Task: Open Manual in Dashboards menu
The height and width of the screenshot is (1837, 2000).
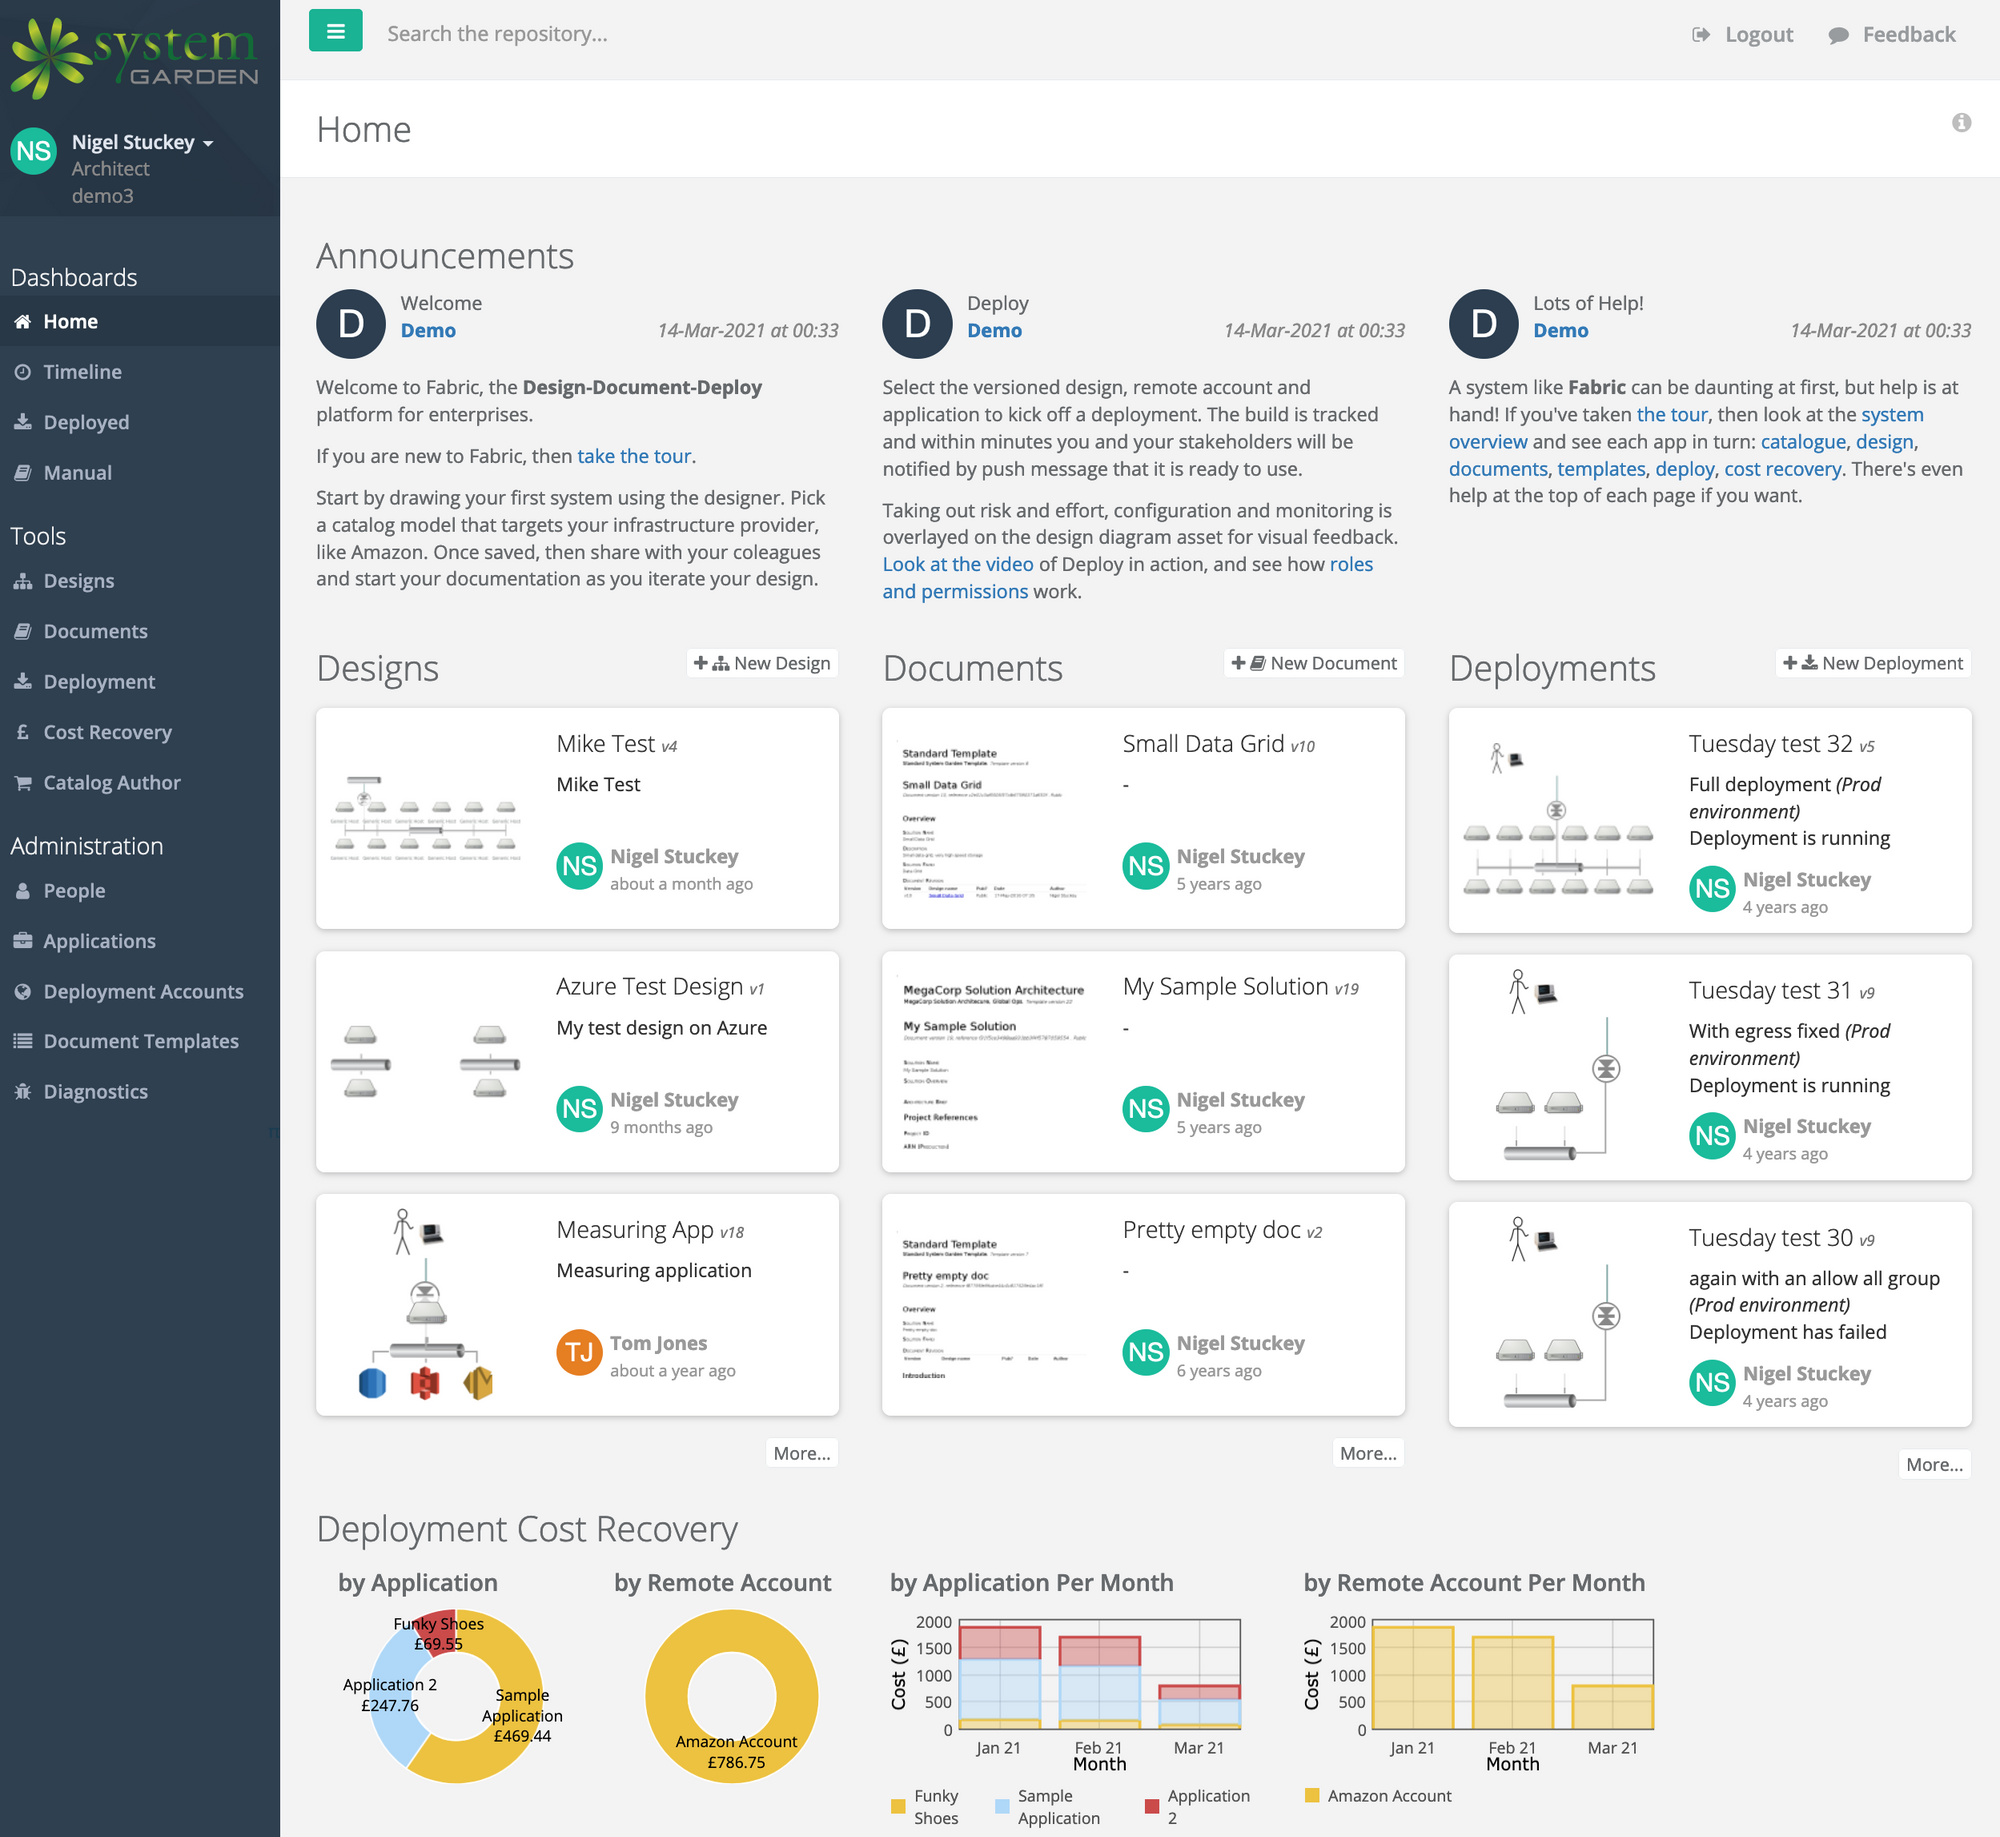Action: (x=77, y=473)
